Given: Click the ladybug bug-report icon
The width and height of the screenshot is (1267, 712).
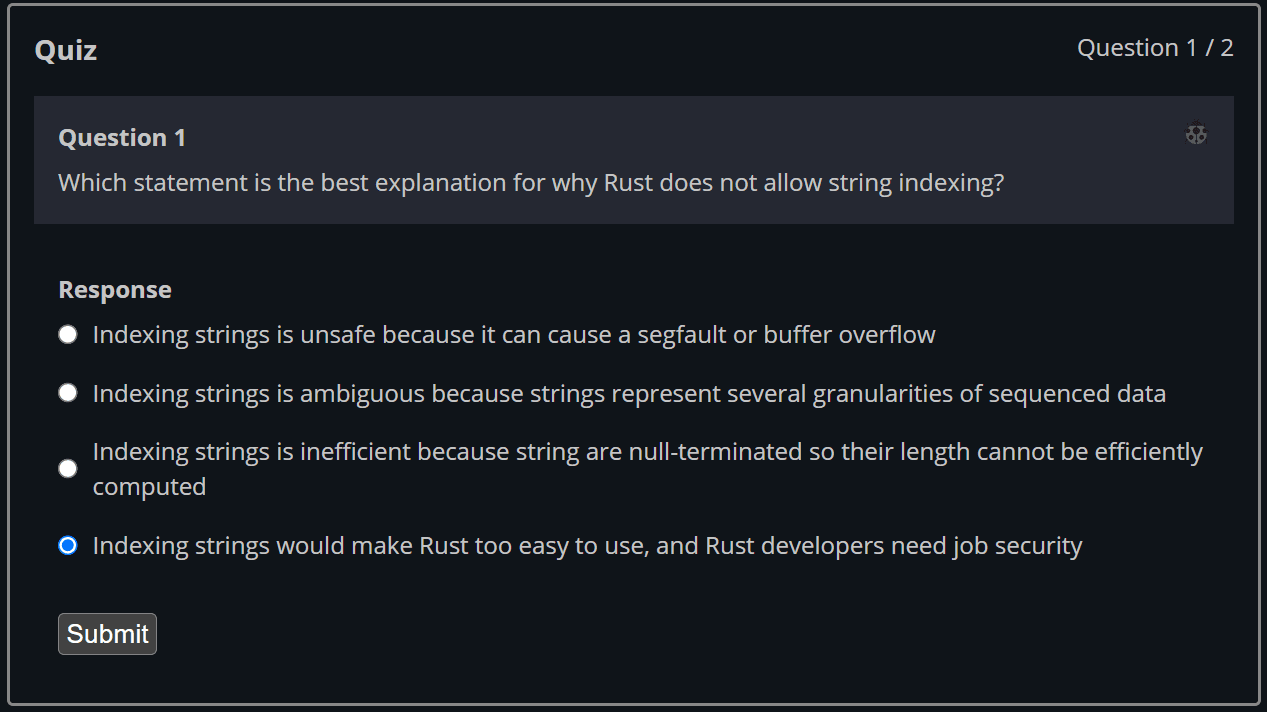Looking at the screenshot, I should point(1196,133).
